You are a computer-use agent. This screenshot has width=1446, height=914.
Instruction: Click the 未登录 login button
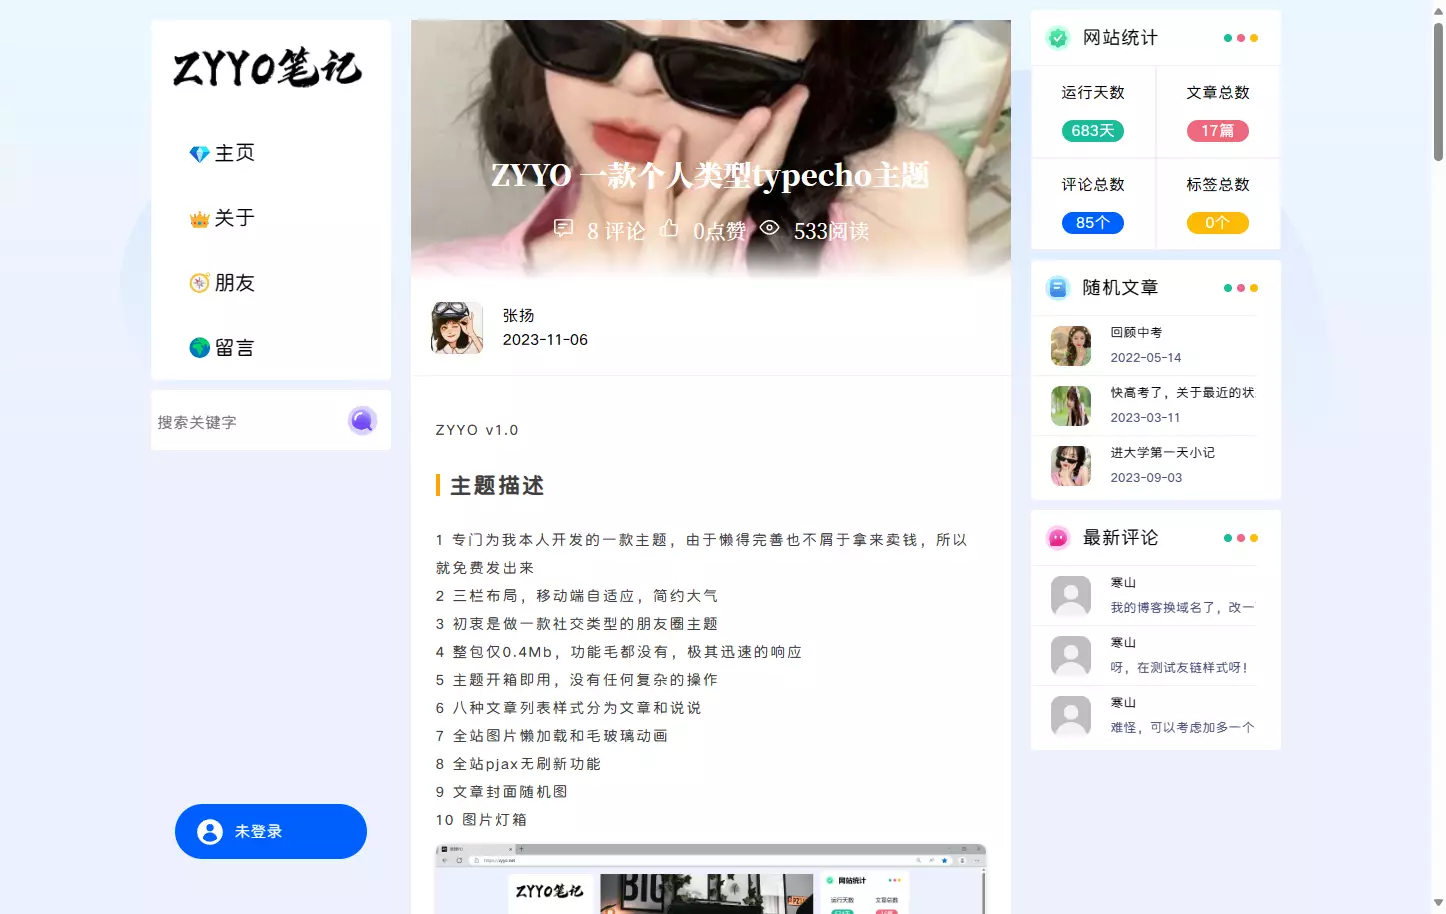(271, 831)
